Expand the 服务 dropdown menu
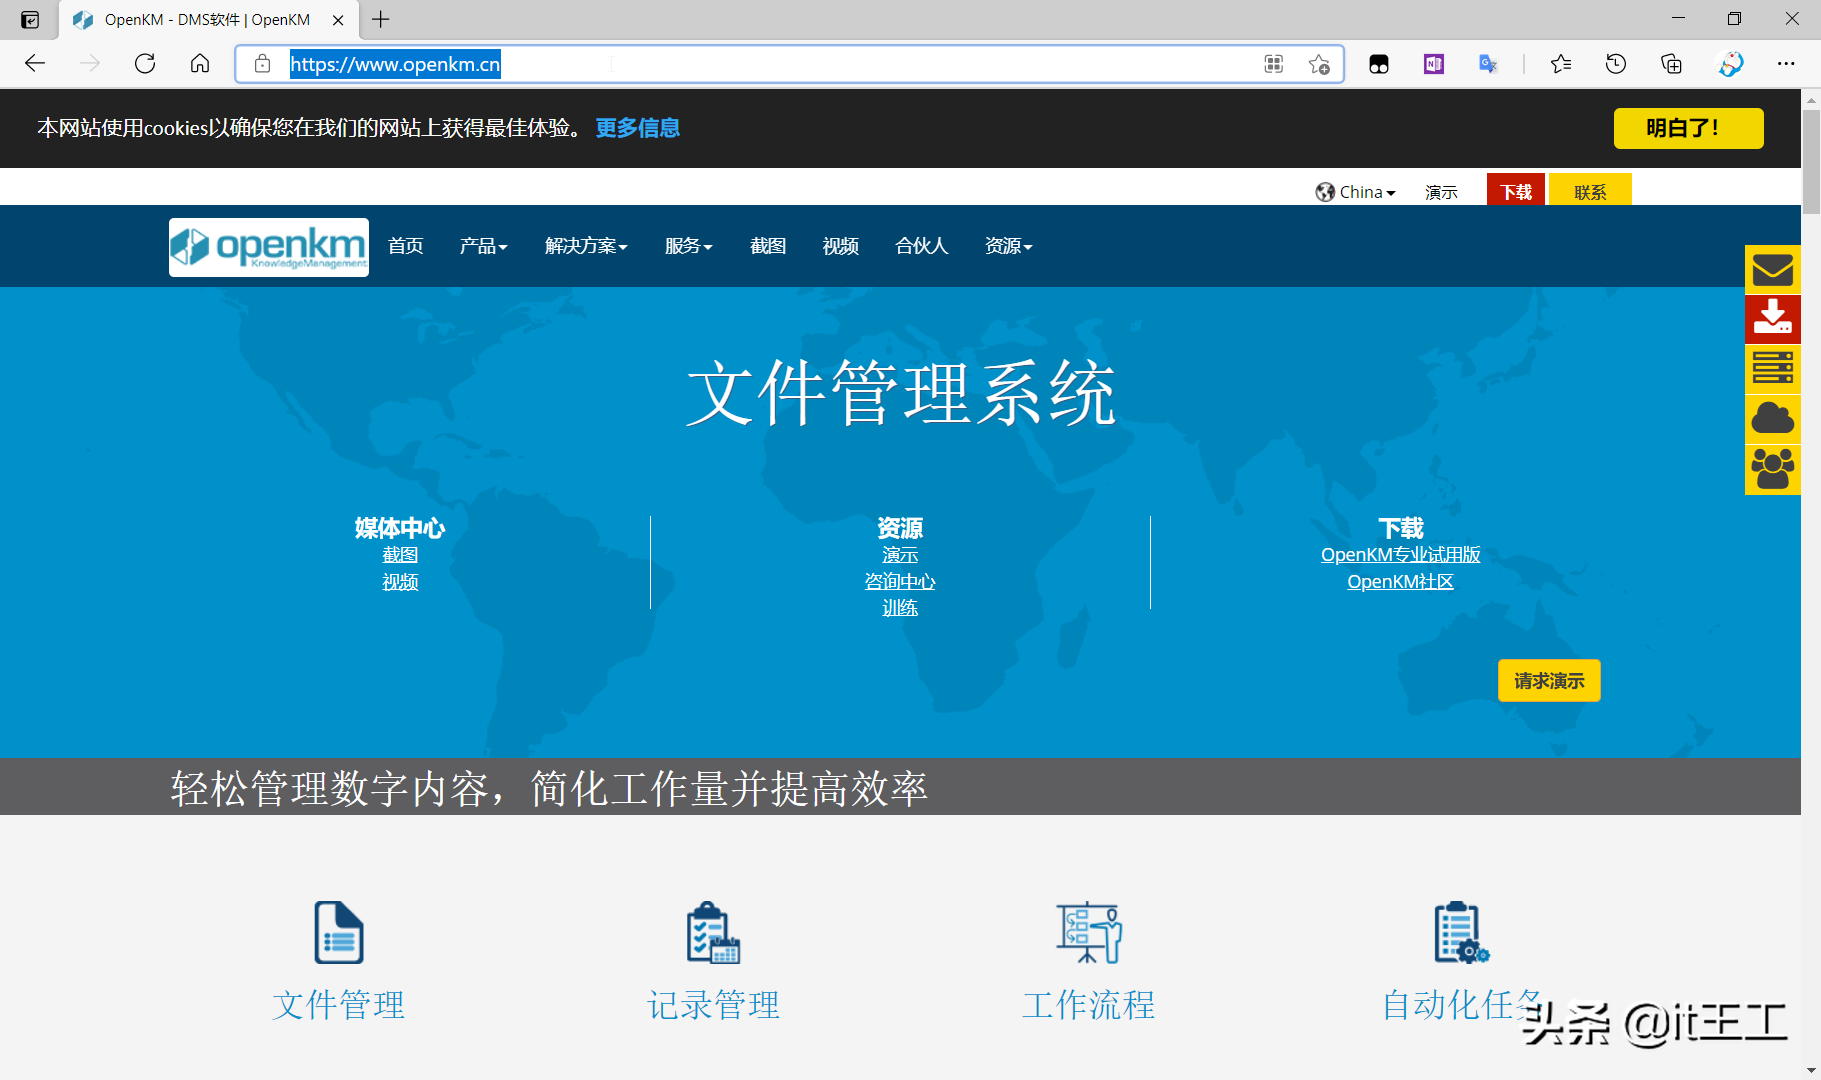Screen dimensions: 1821x1080 pos(689,246)
